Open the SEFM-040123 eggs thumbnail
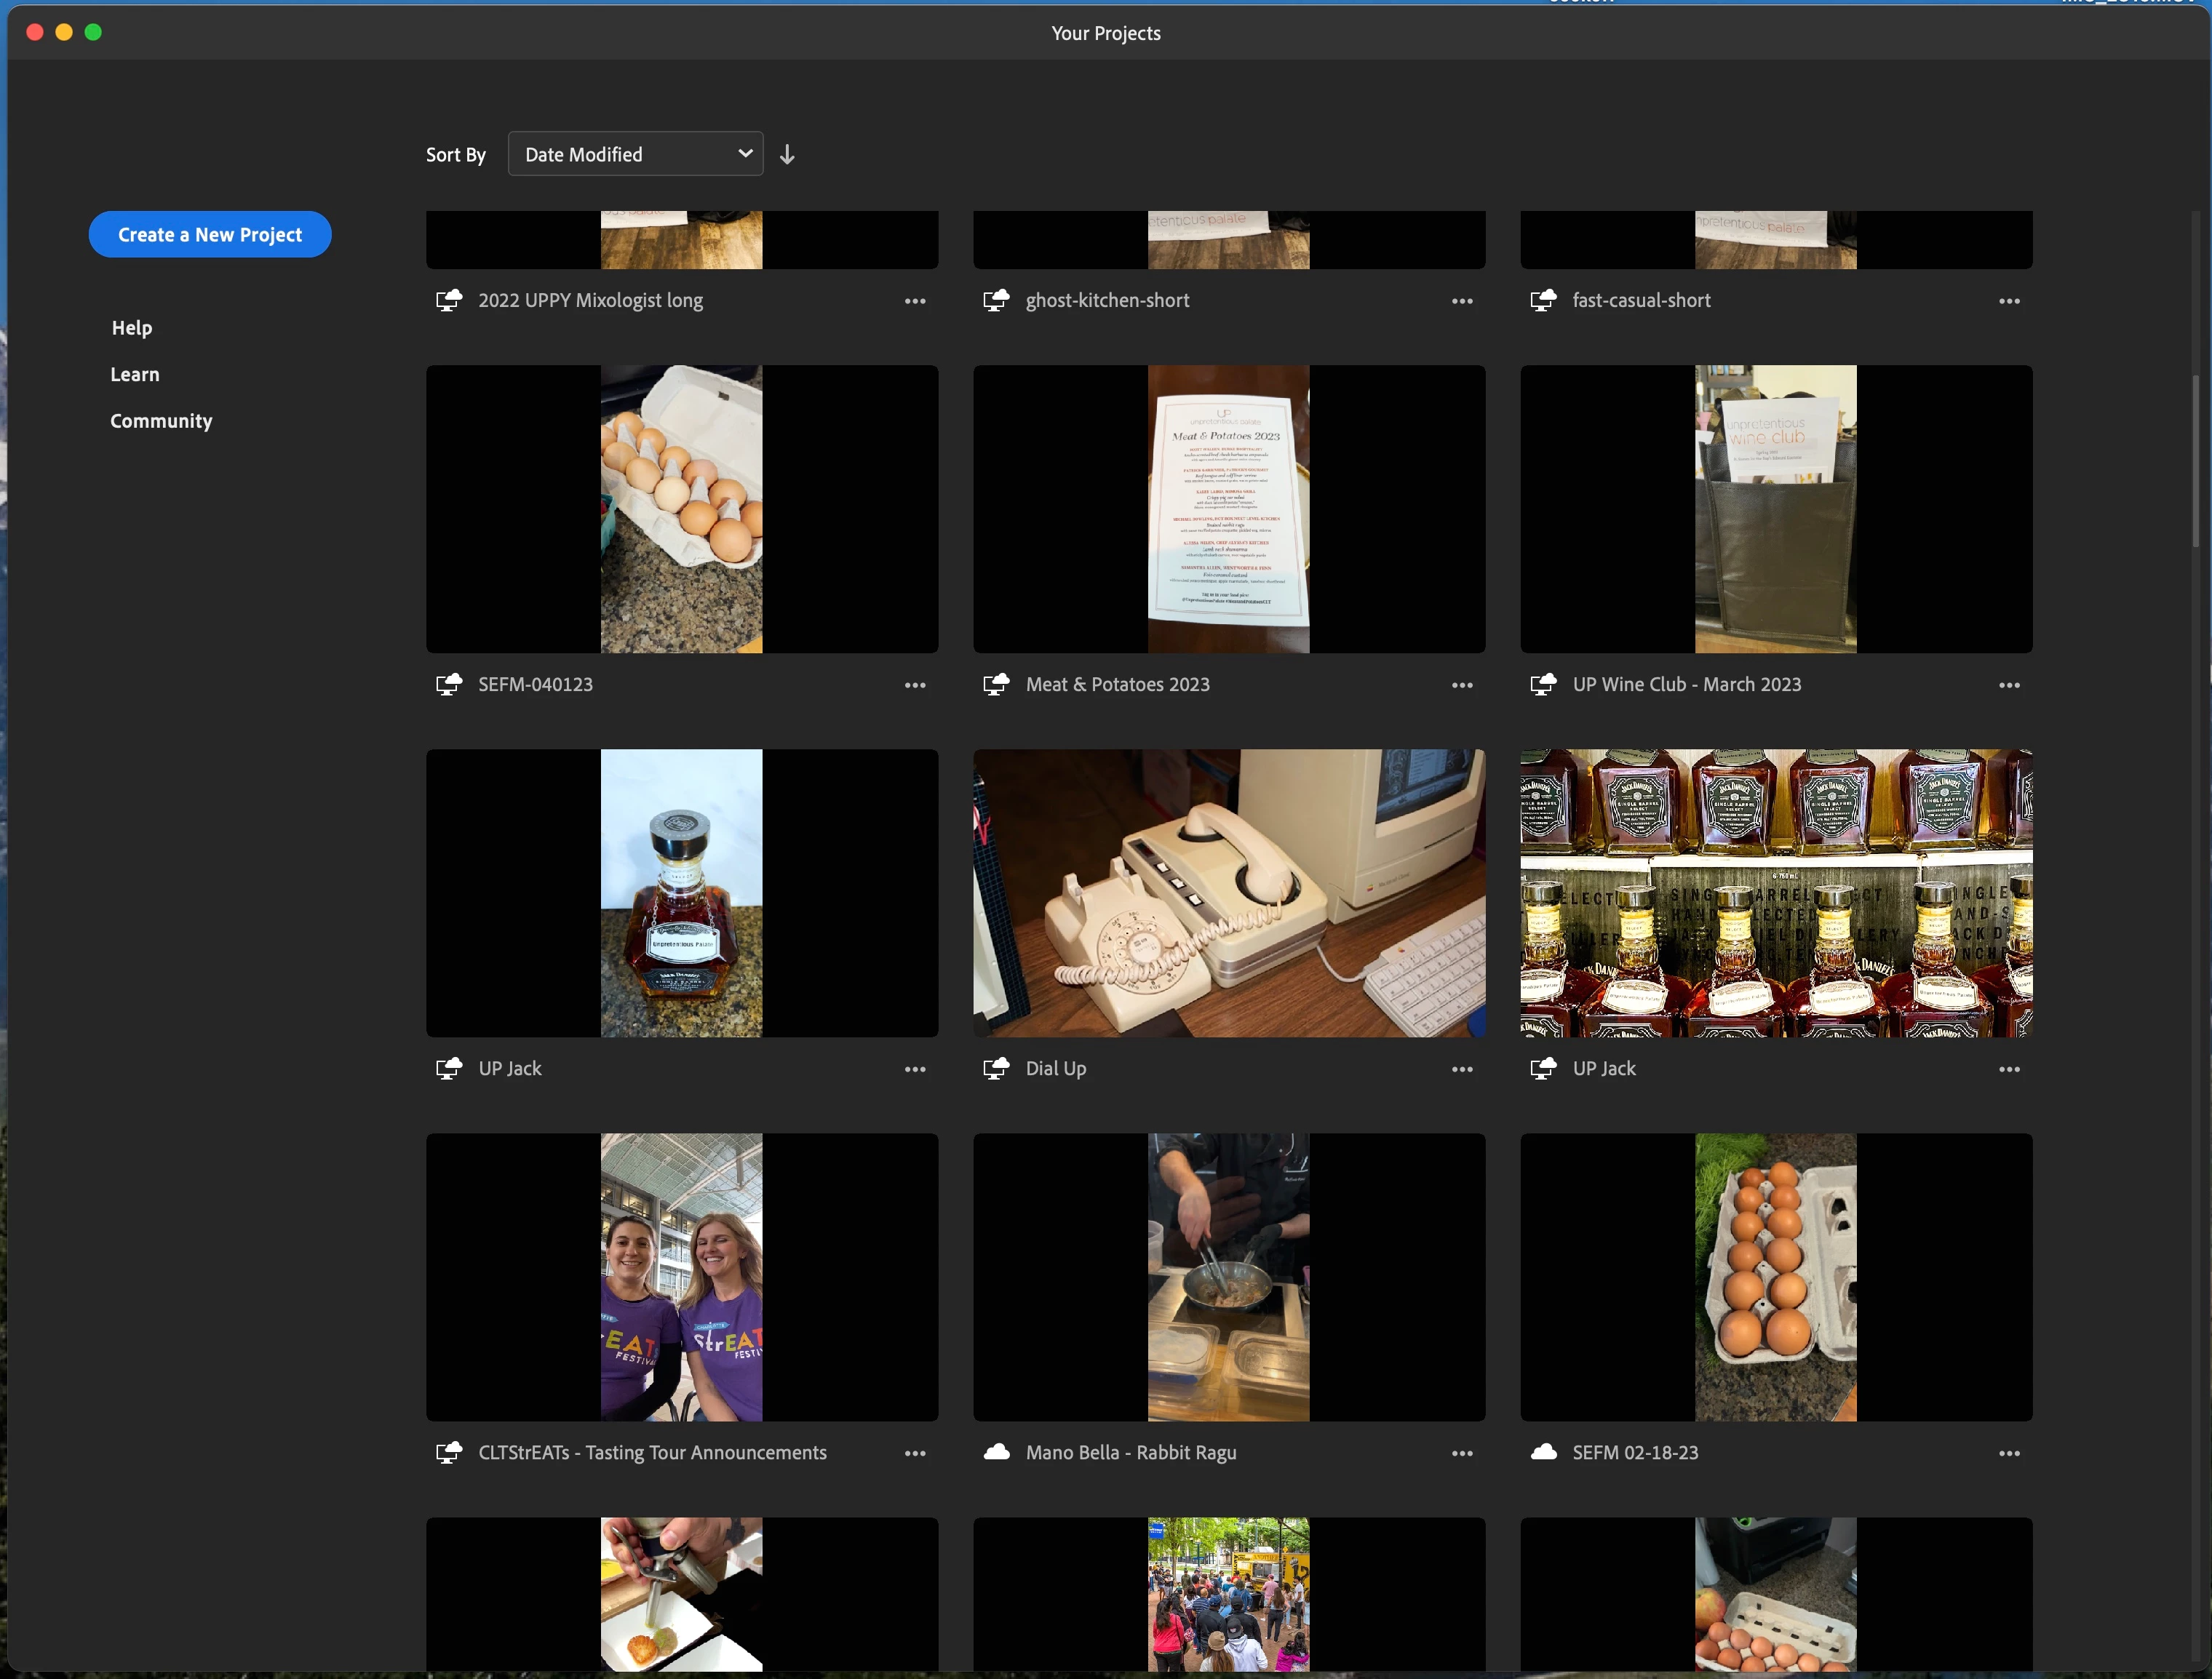The width and height of the screenshot is (2212, 1679). pyautogui.click(x=681, y=509)
